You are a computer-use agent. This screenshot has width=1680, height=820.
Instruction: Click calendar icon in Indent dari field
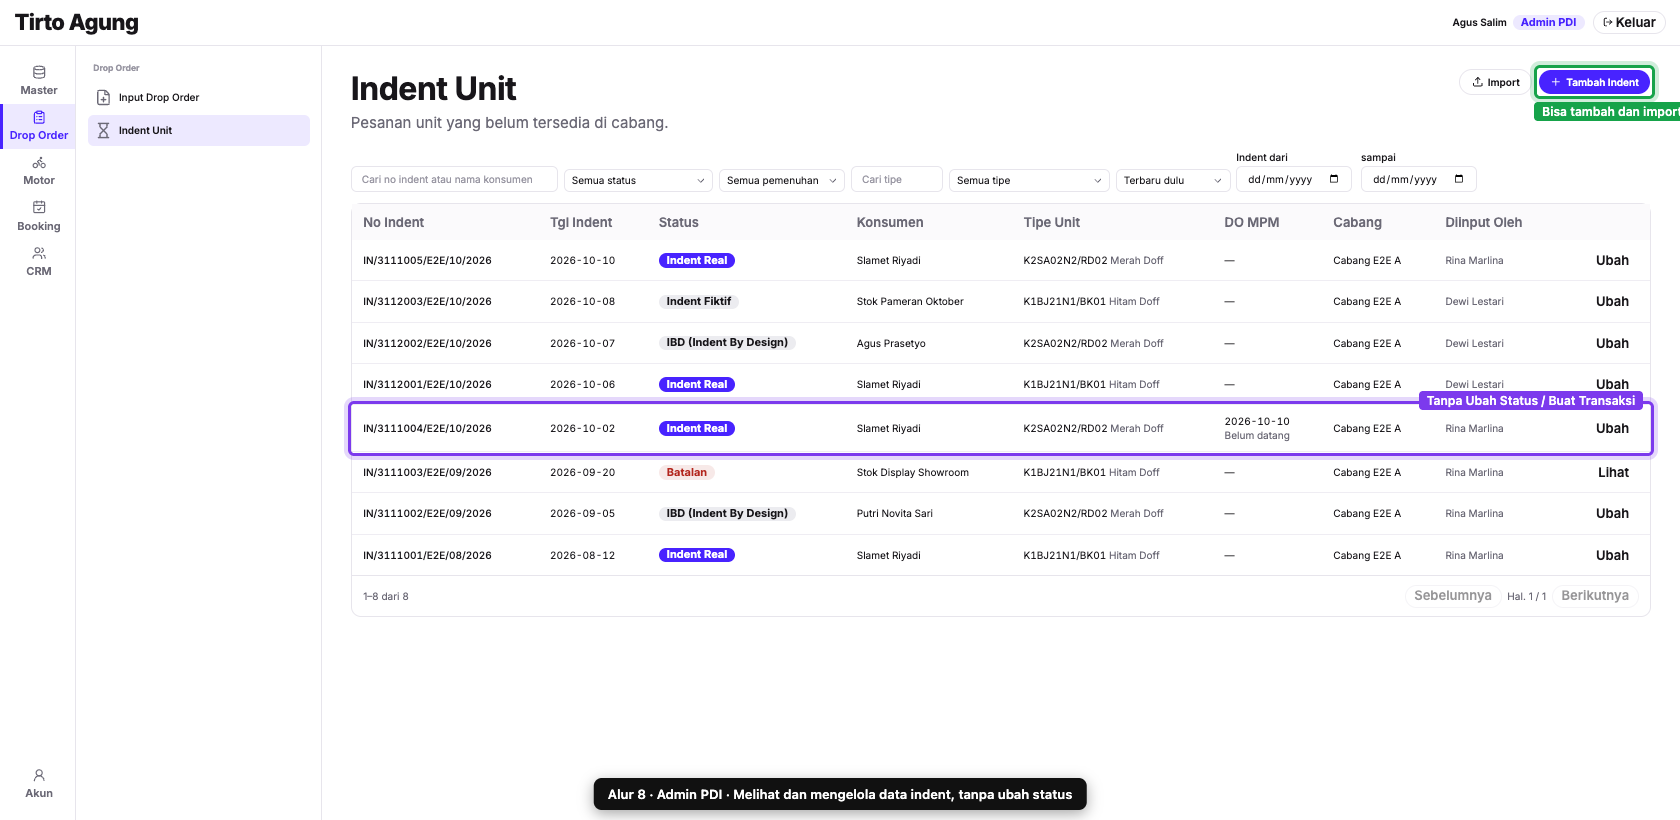click(x=1334, y=179)
